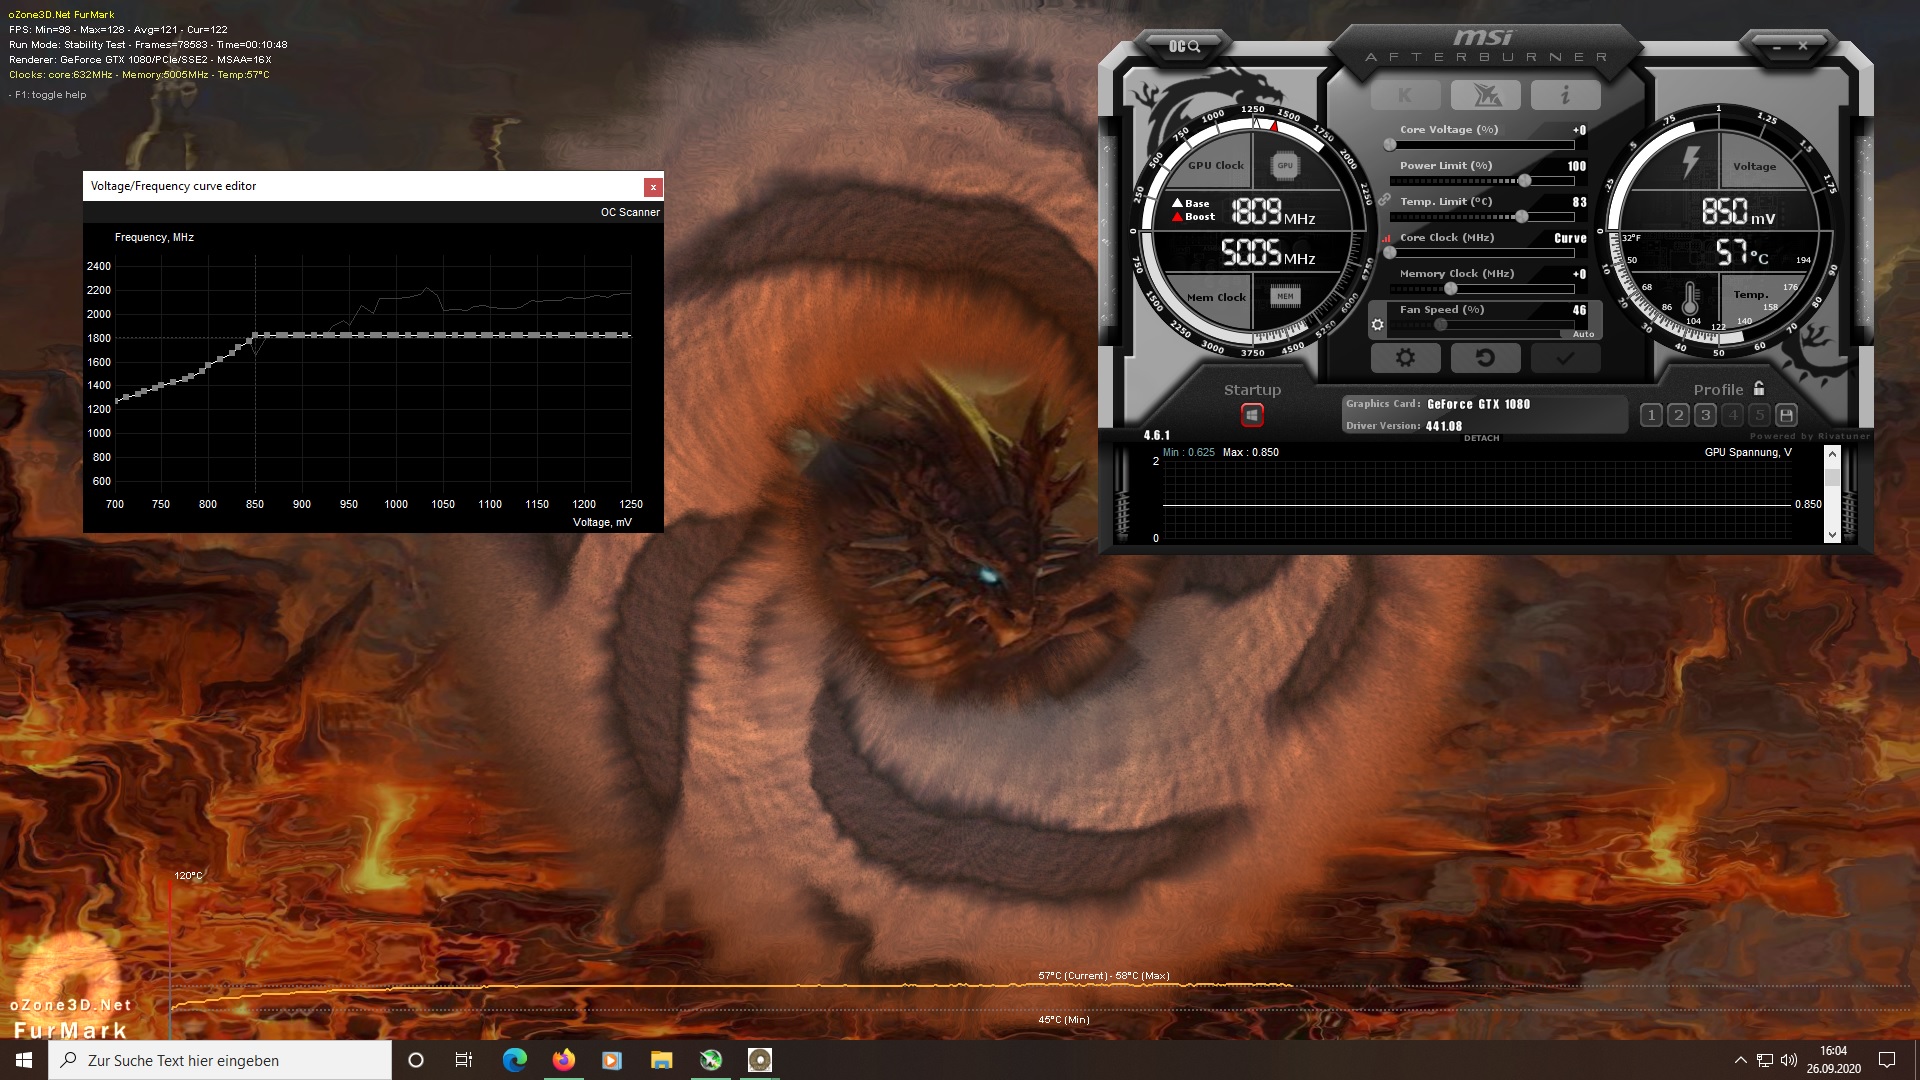Open Firefox from the taskbar
Viewport: 1920px width, 1080px height.
point(563,1060)
